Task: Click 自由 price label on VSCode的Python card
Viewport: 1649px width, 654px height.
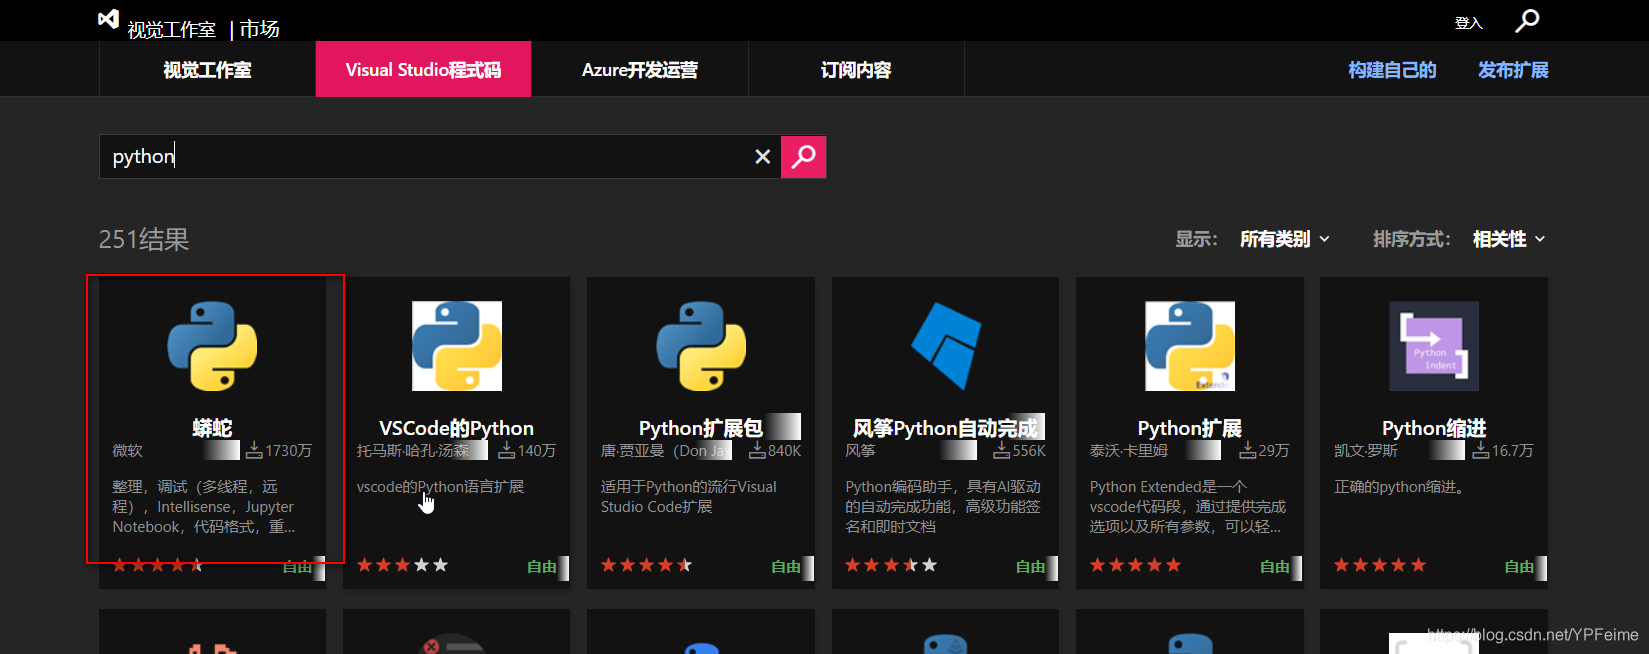Action: [x=542, y=567]
